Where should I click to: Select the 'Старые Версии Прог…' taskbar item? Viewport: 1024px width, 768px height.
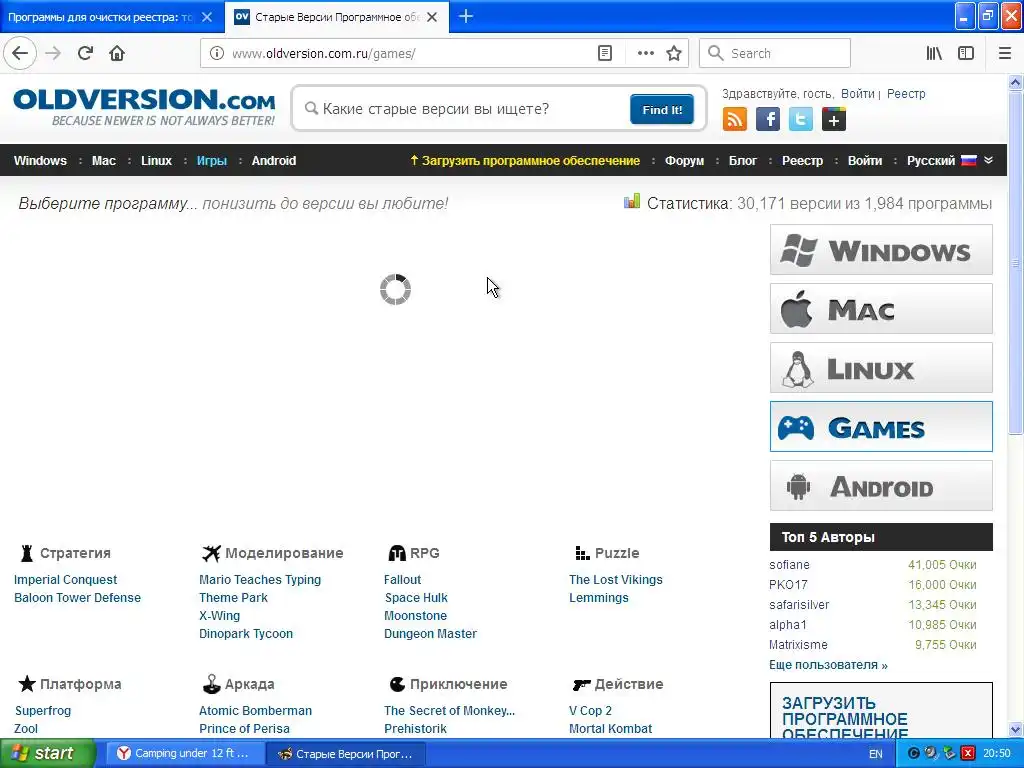click(x=346, y=754)
